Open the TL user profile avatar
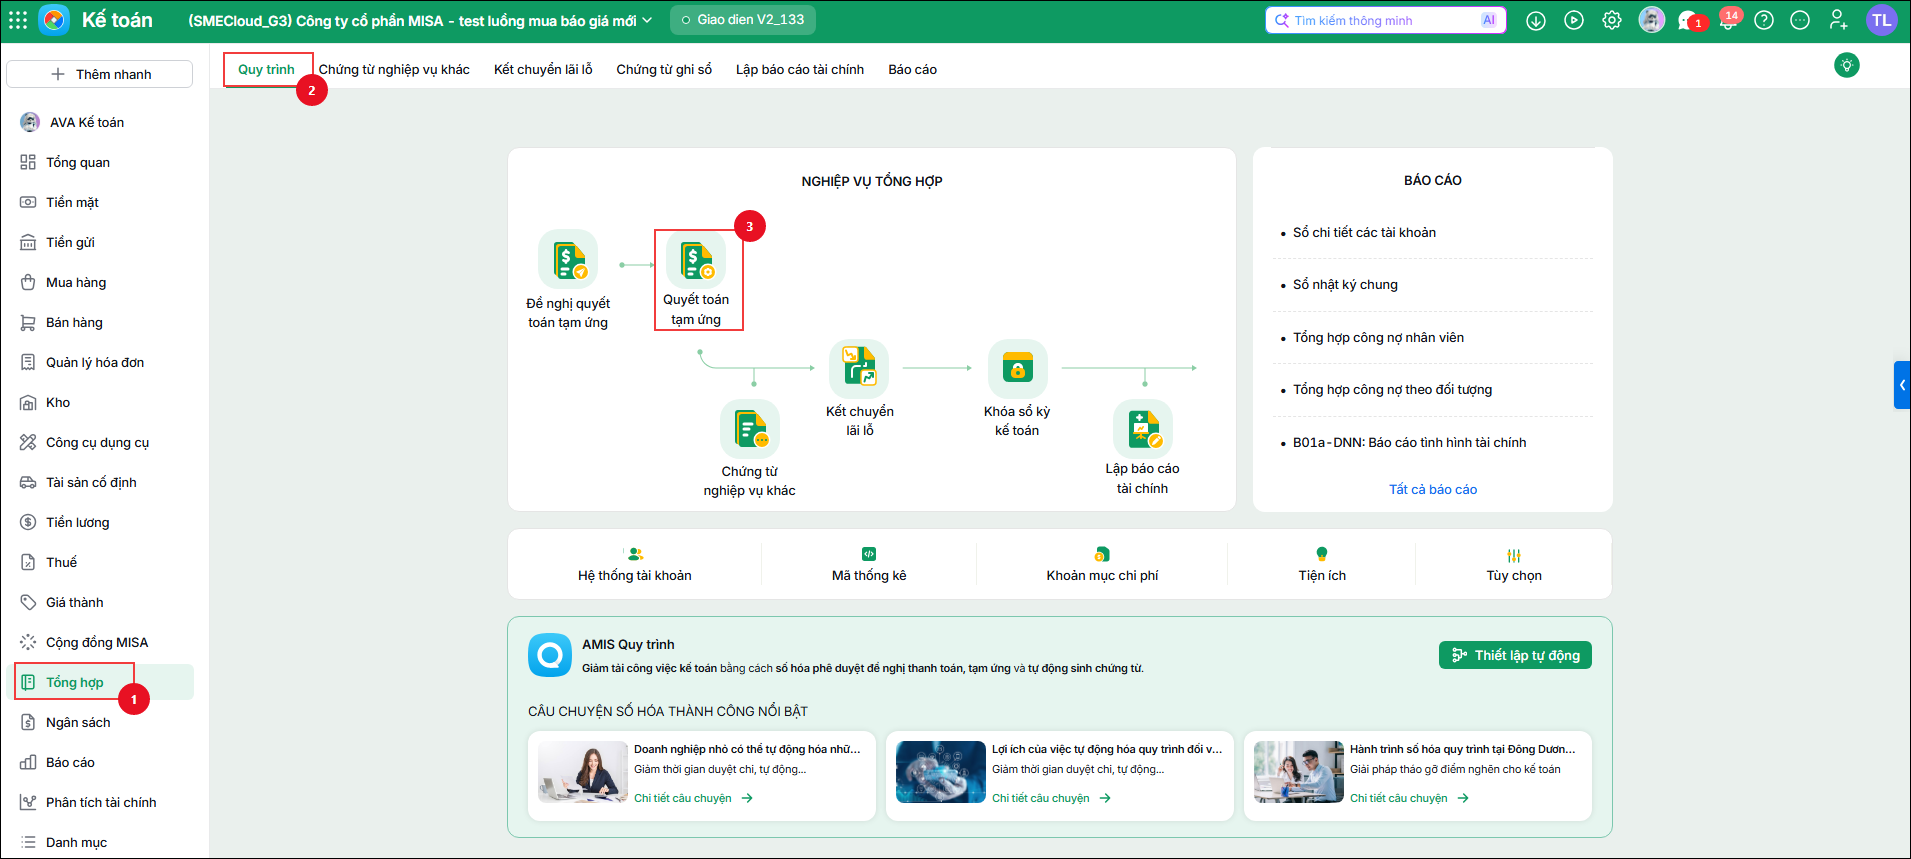 (1881, 20)
